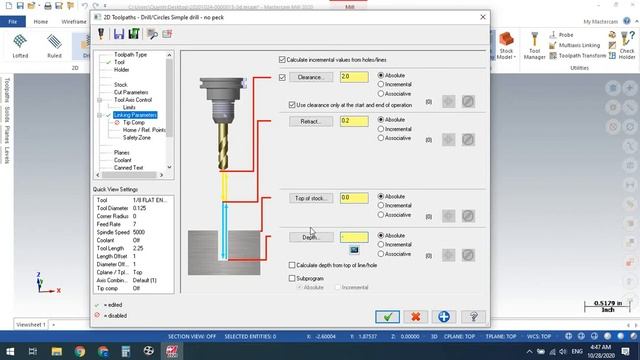Select Absolute for Retract

(x=381, y=120)
